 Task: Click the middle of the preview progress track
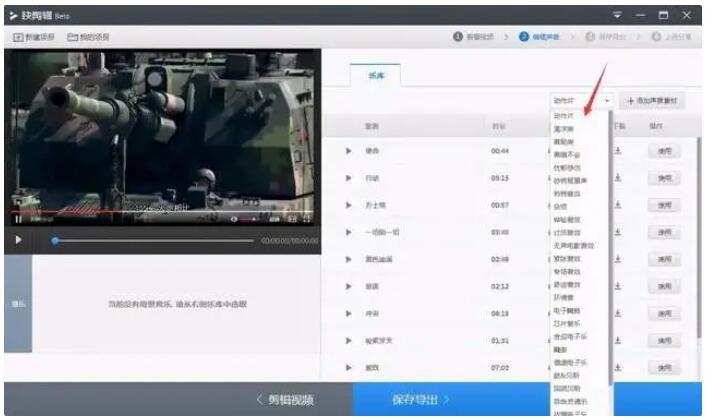pos(152,241)
